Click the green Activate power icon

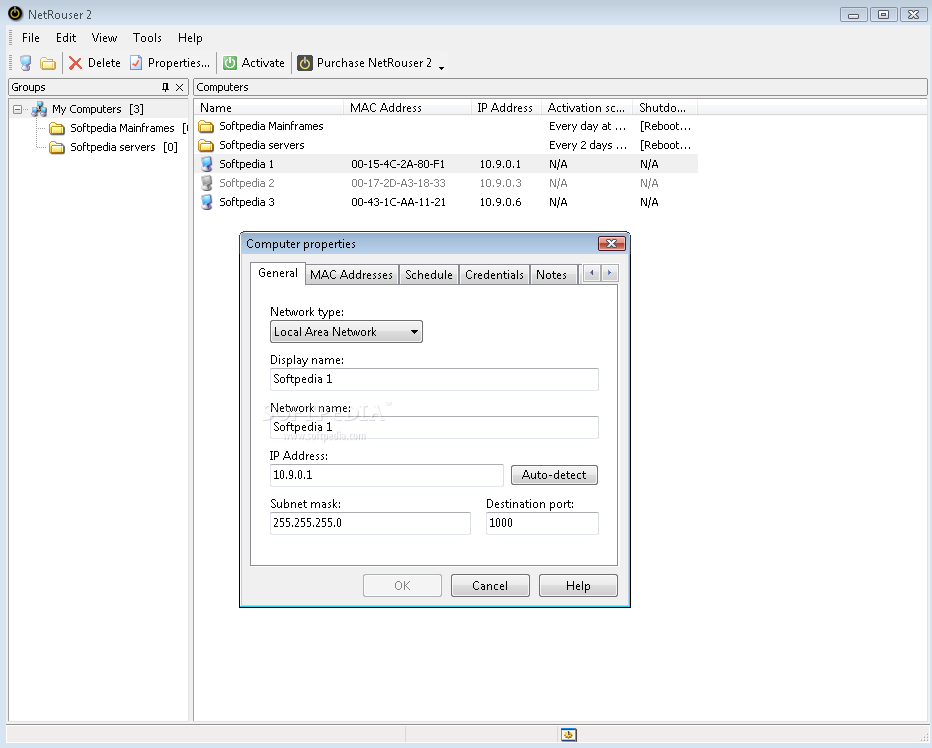[x=230, y=63]
